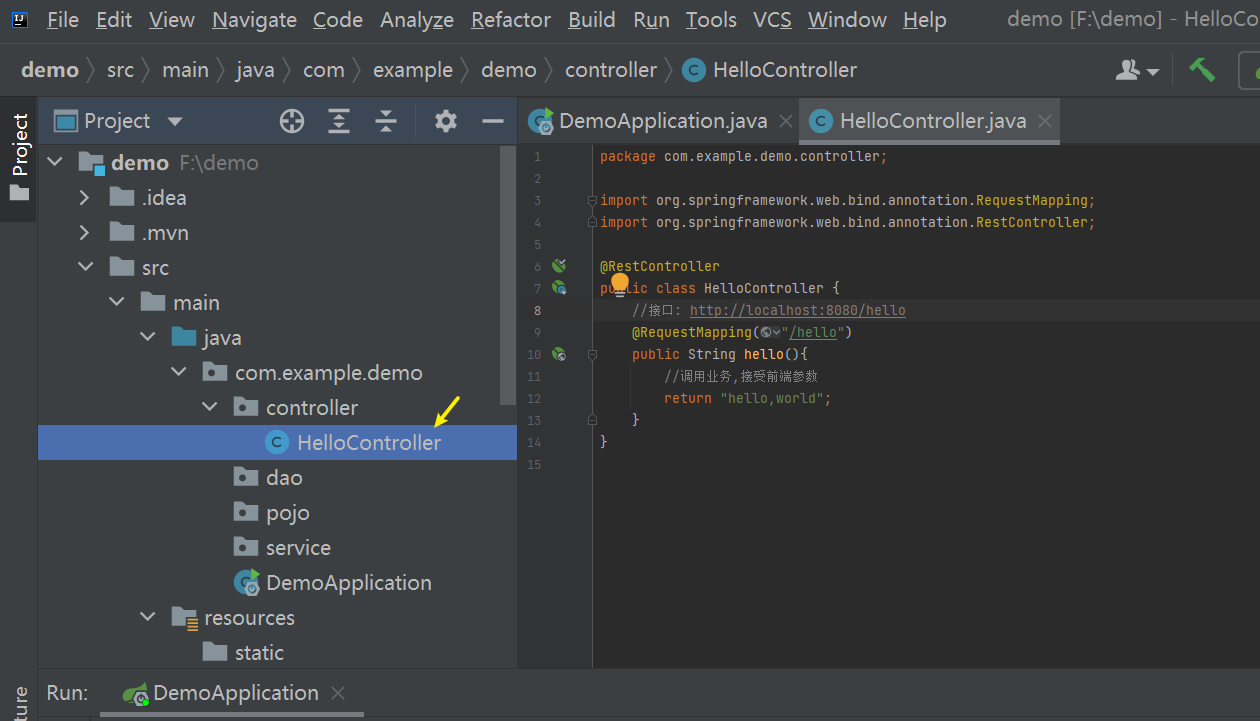This screenshot has height=721, width=1260.
Task: Open the Analyze menu
Action: (417, 20)
